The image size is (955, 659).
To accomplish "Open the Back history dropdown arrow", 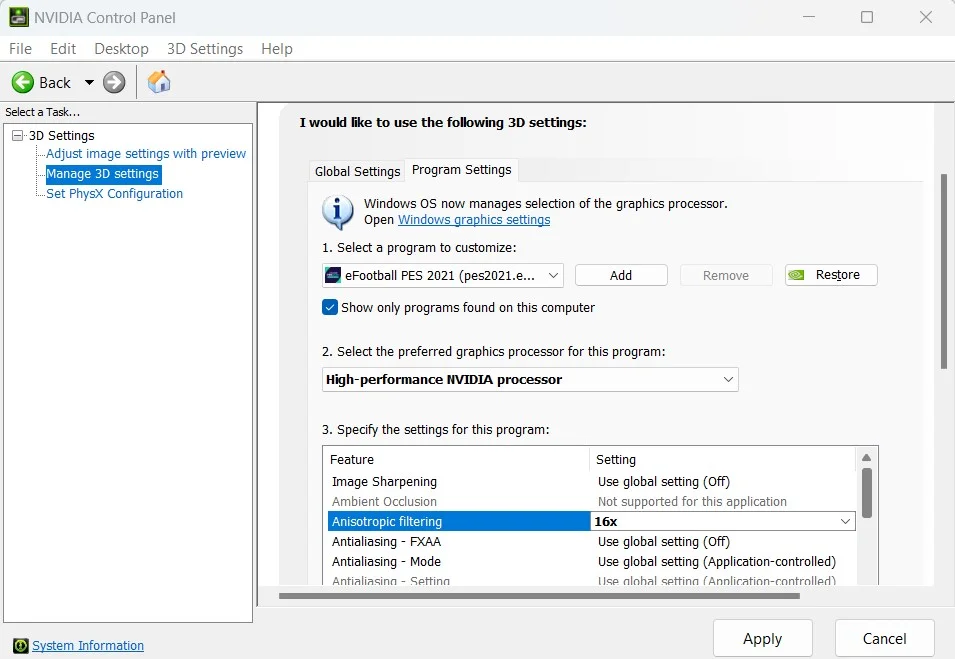I will [89, 82].
